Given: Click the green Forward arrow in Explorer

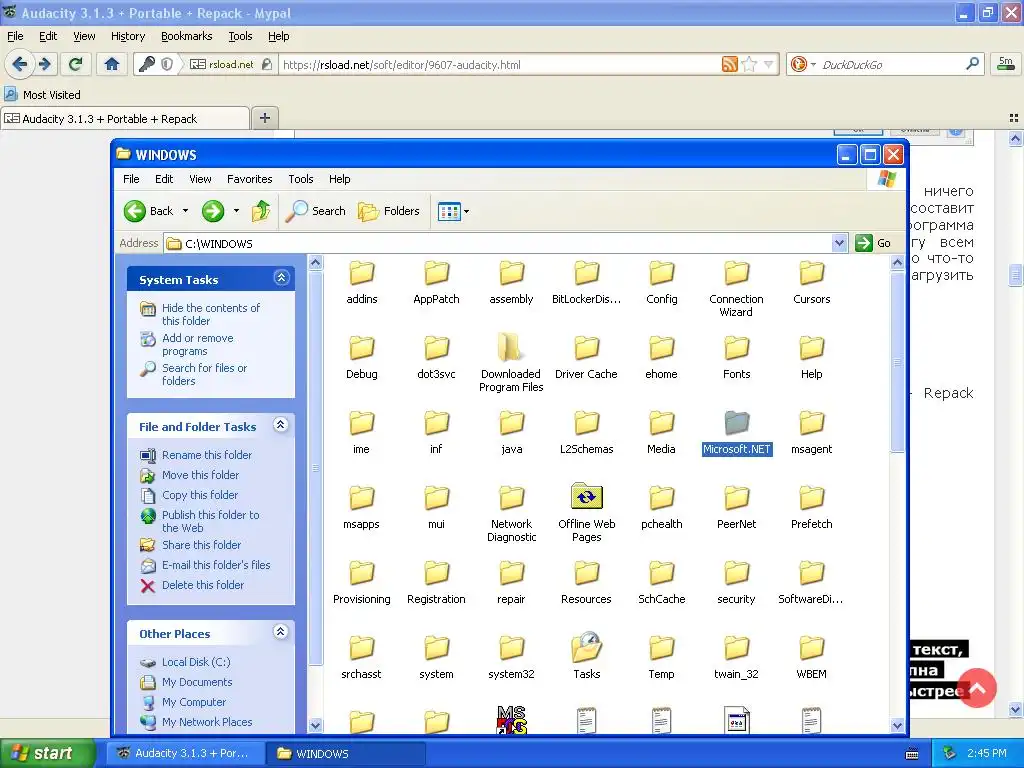Looking at the screenshot, I should (x=213, y=211).
